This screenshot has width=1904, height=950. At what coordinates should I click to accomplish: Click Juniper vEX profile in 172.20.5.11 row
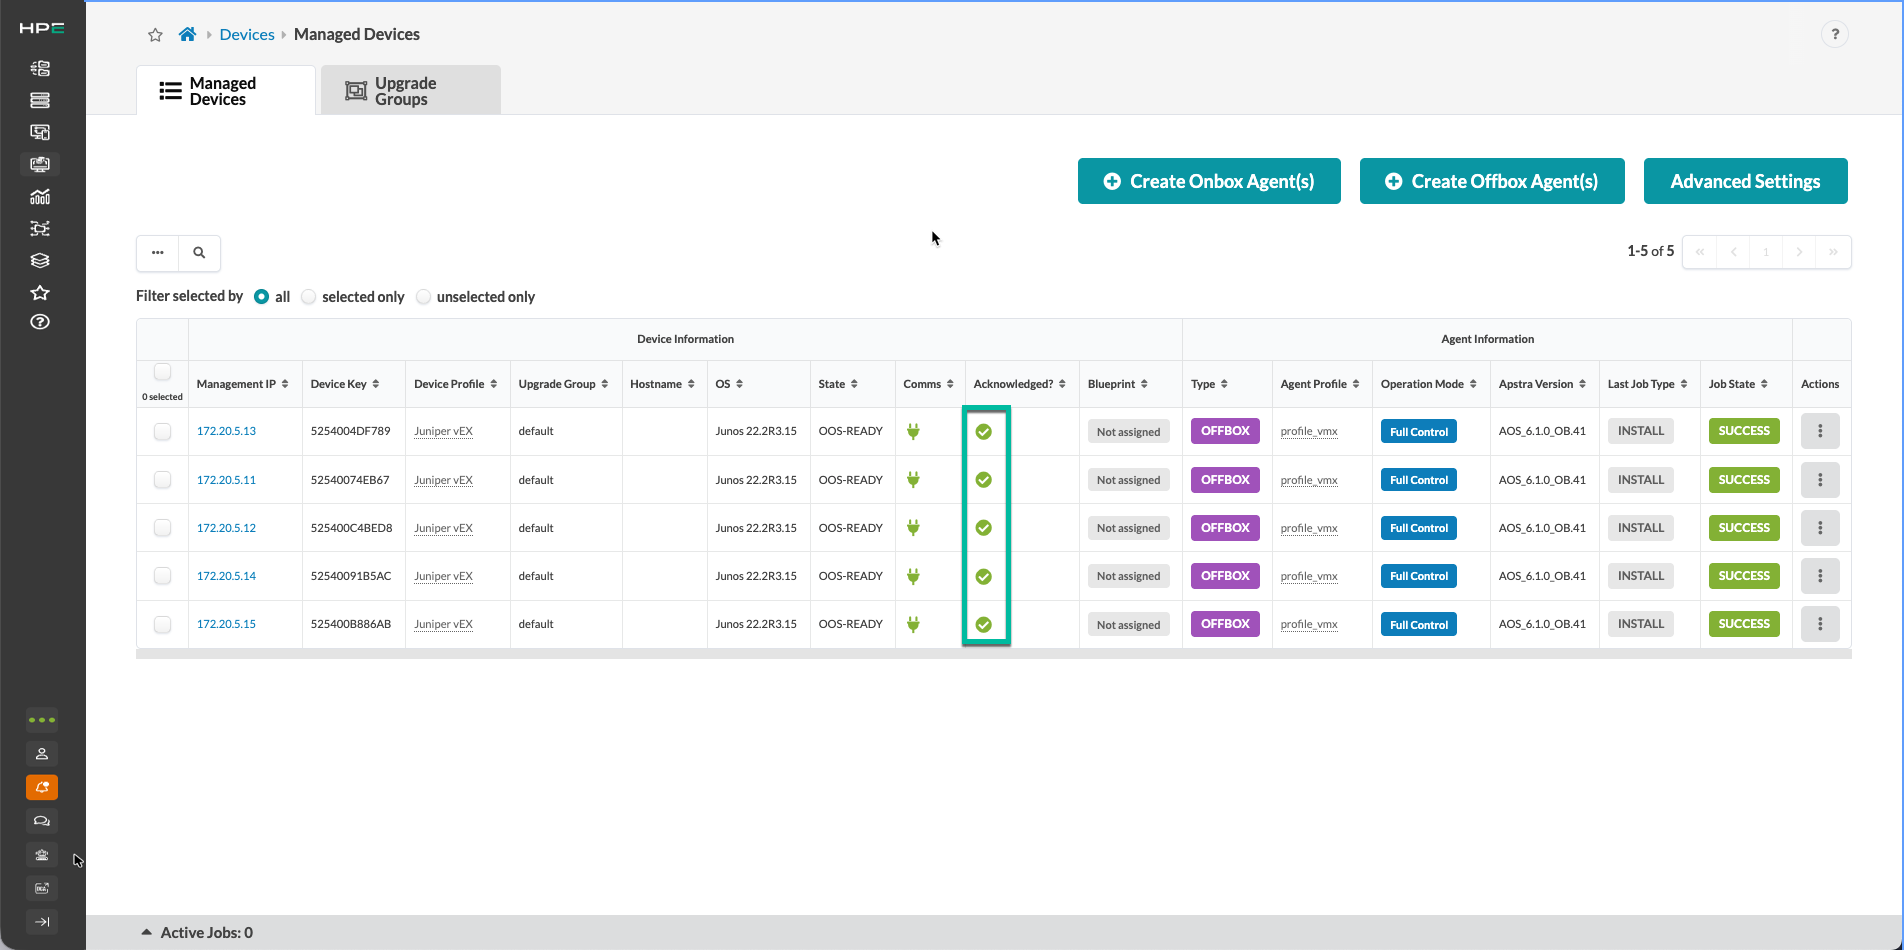443,480
